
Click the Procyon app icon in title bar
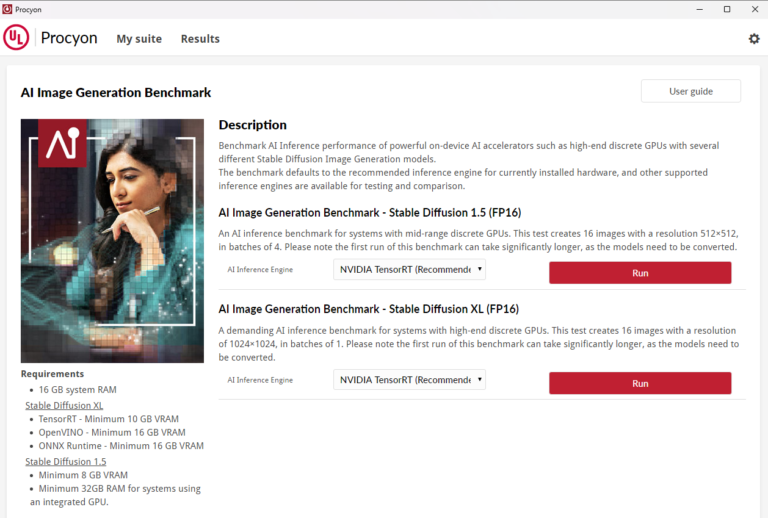(x=8, y=9)
